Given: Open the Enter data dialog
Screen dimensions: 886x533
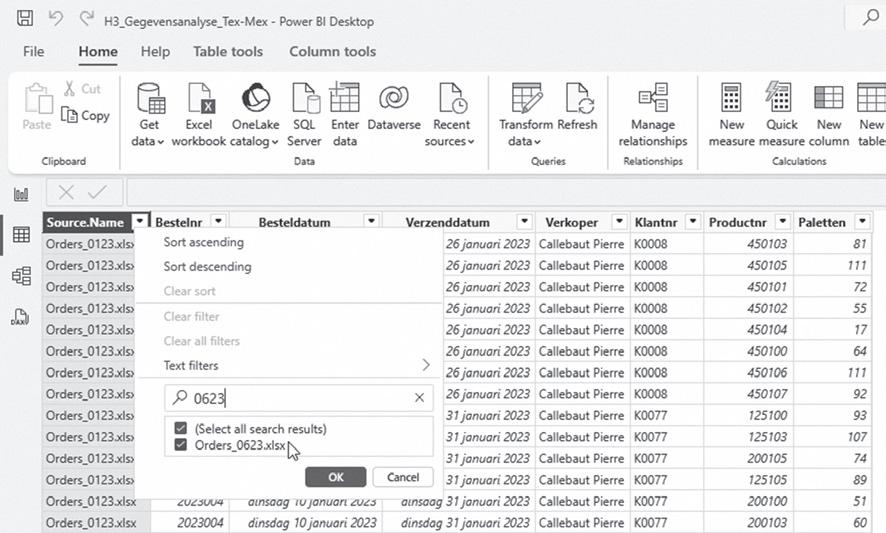Looking at the screenshot, I should pos(345,115).
